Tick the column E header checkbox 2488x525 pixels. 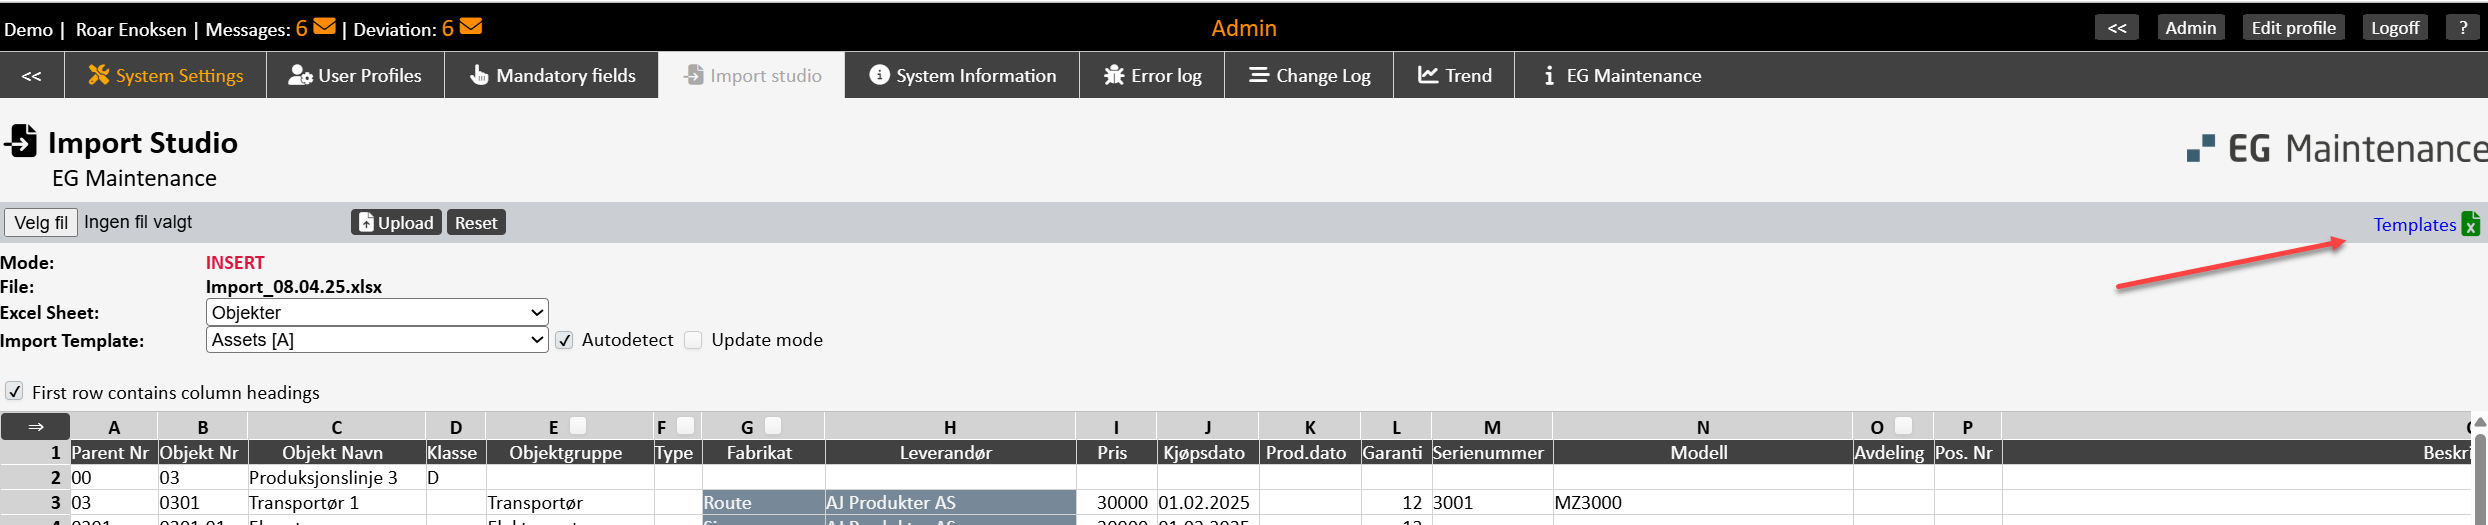click(x=578, y=426)
